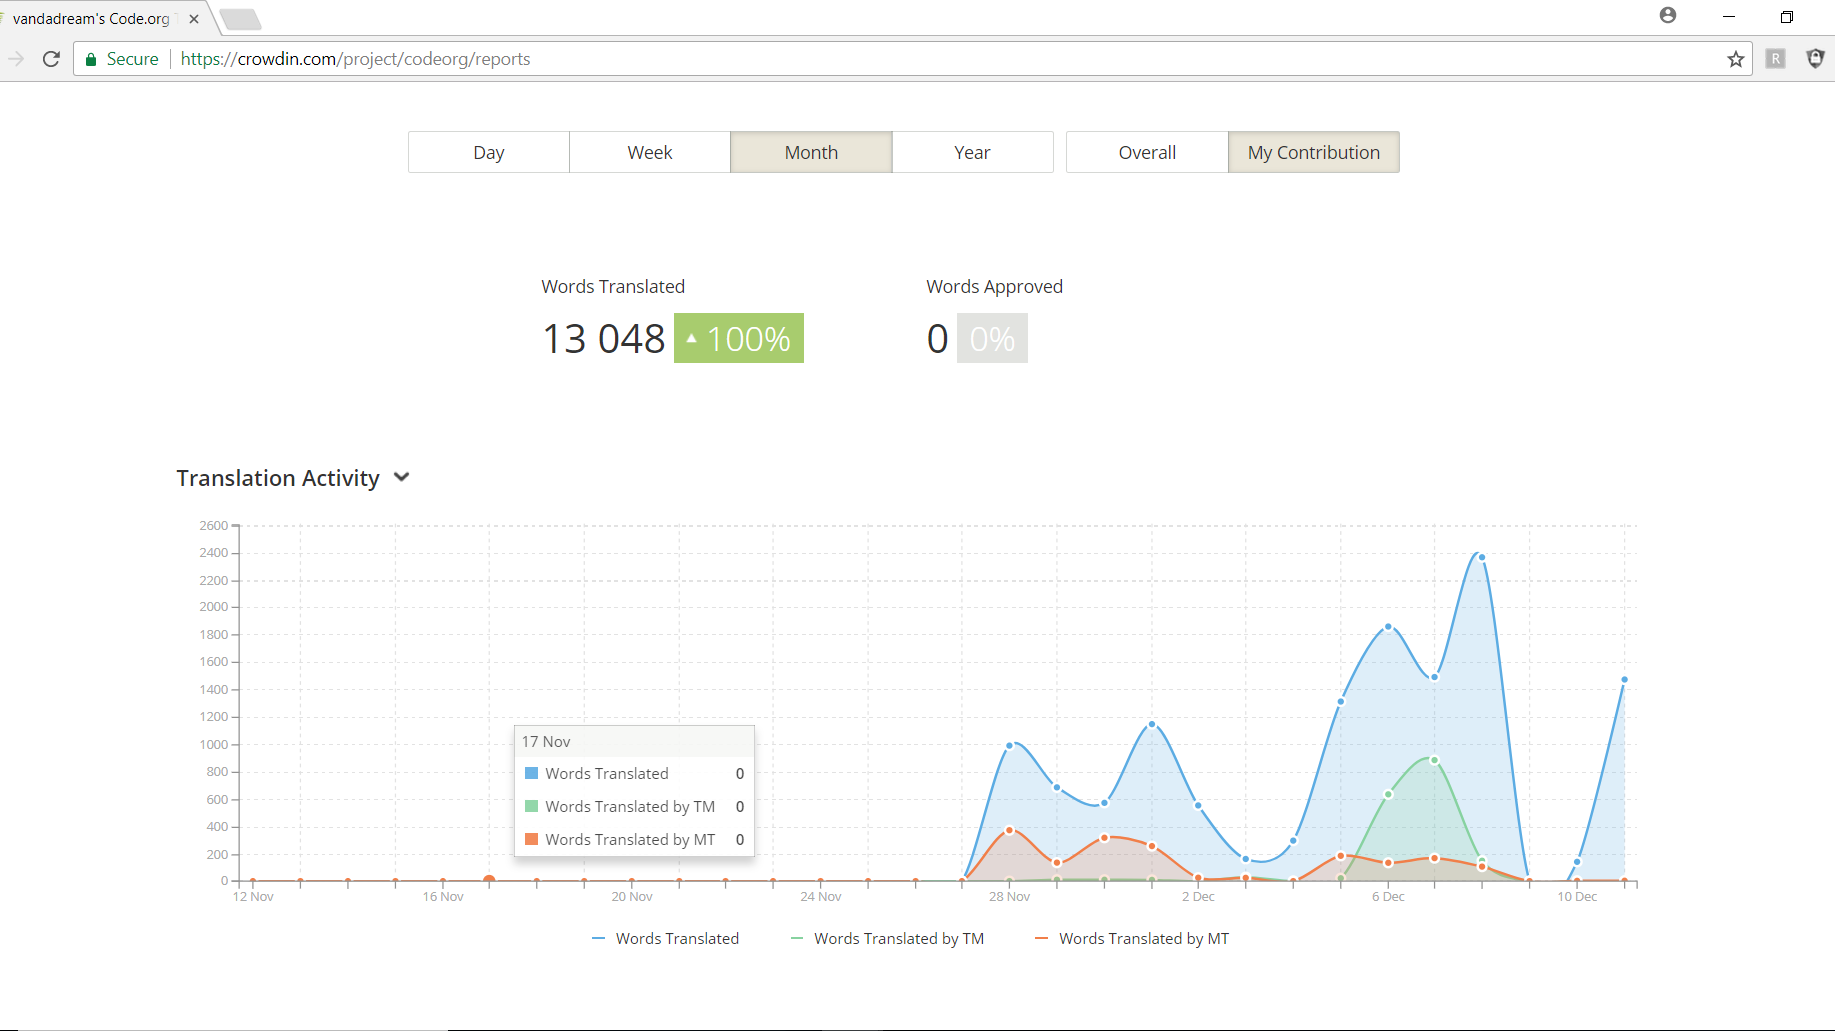Click the Words Approved heading
This screenshot has width=1835, height=1031.
point(994,286)
